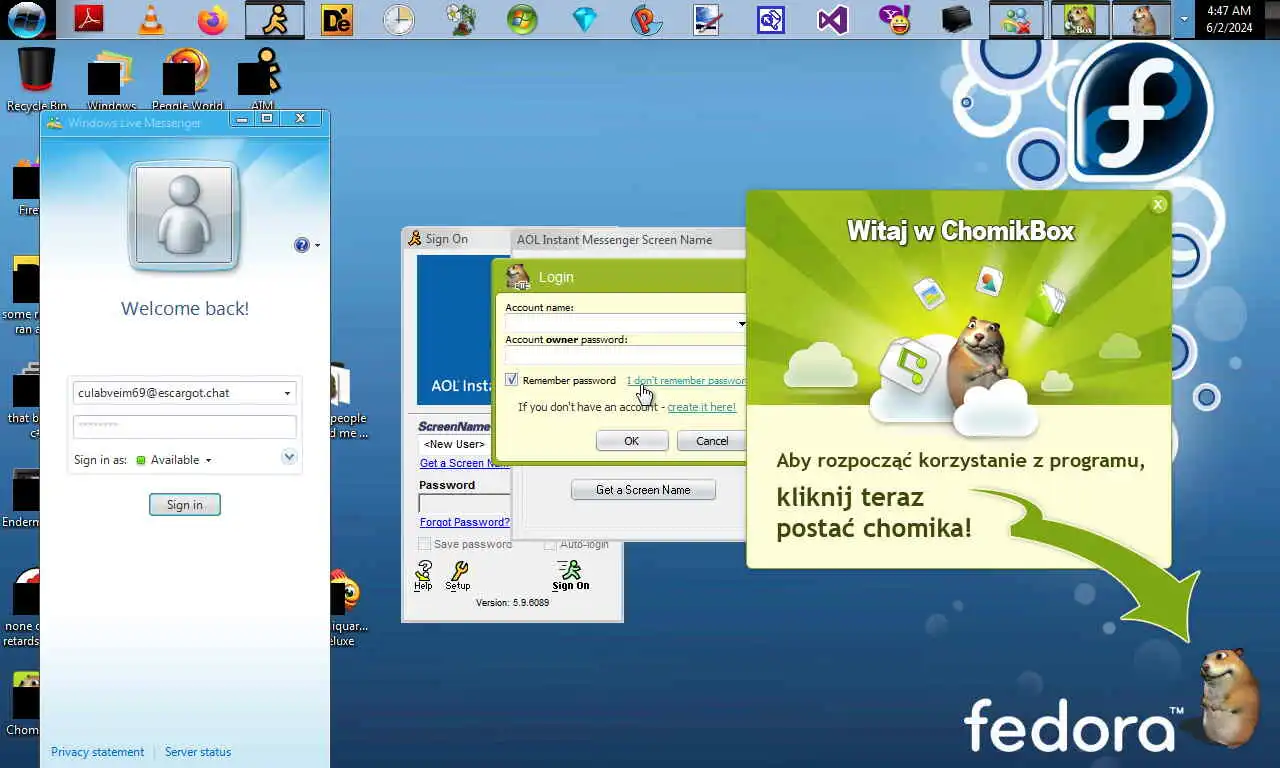
Task: Focus the AIM Password field
Action: [x=465, y=504]
